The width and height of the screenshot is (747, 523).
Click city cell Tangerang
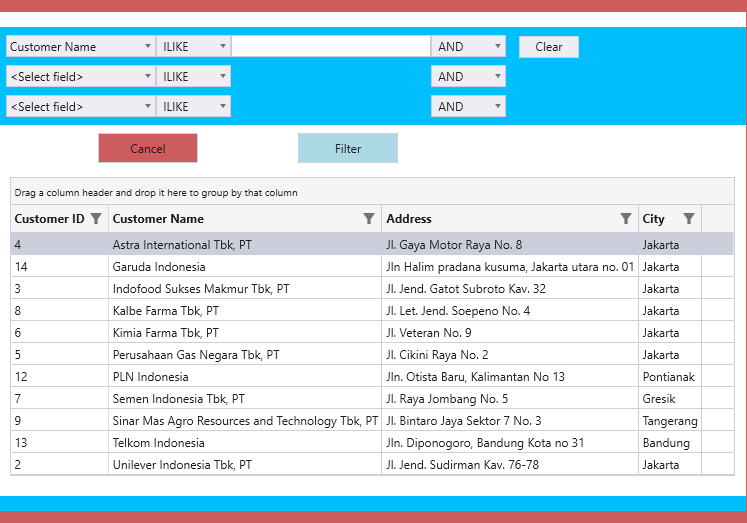point(670,421)
